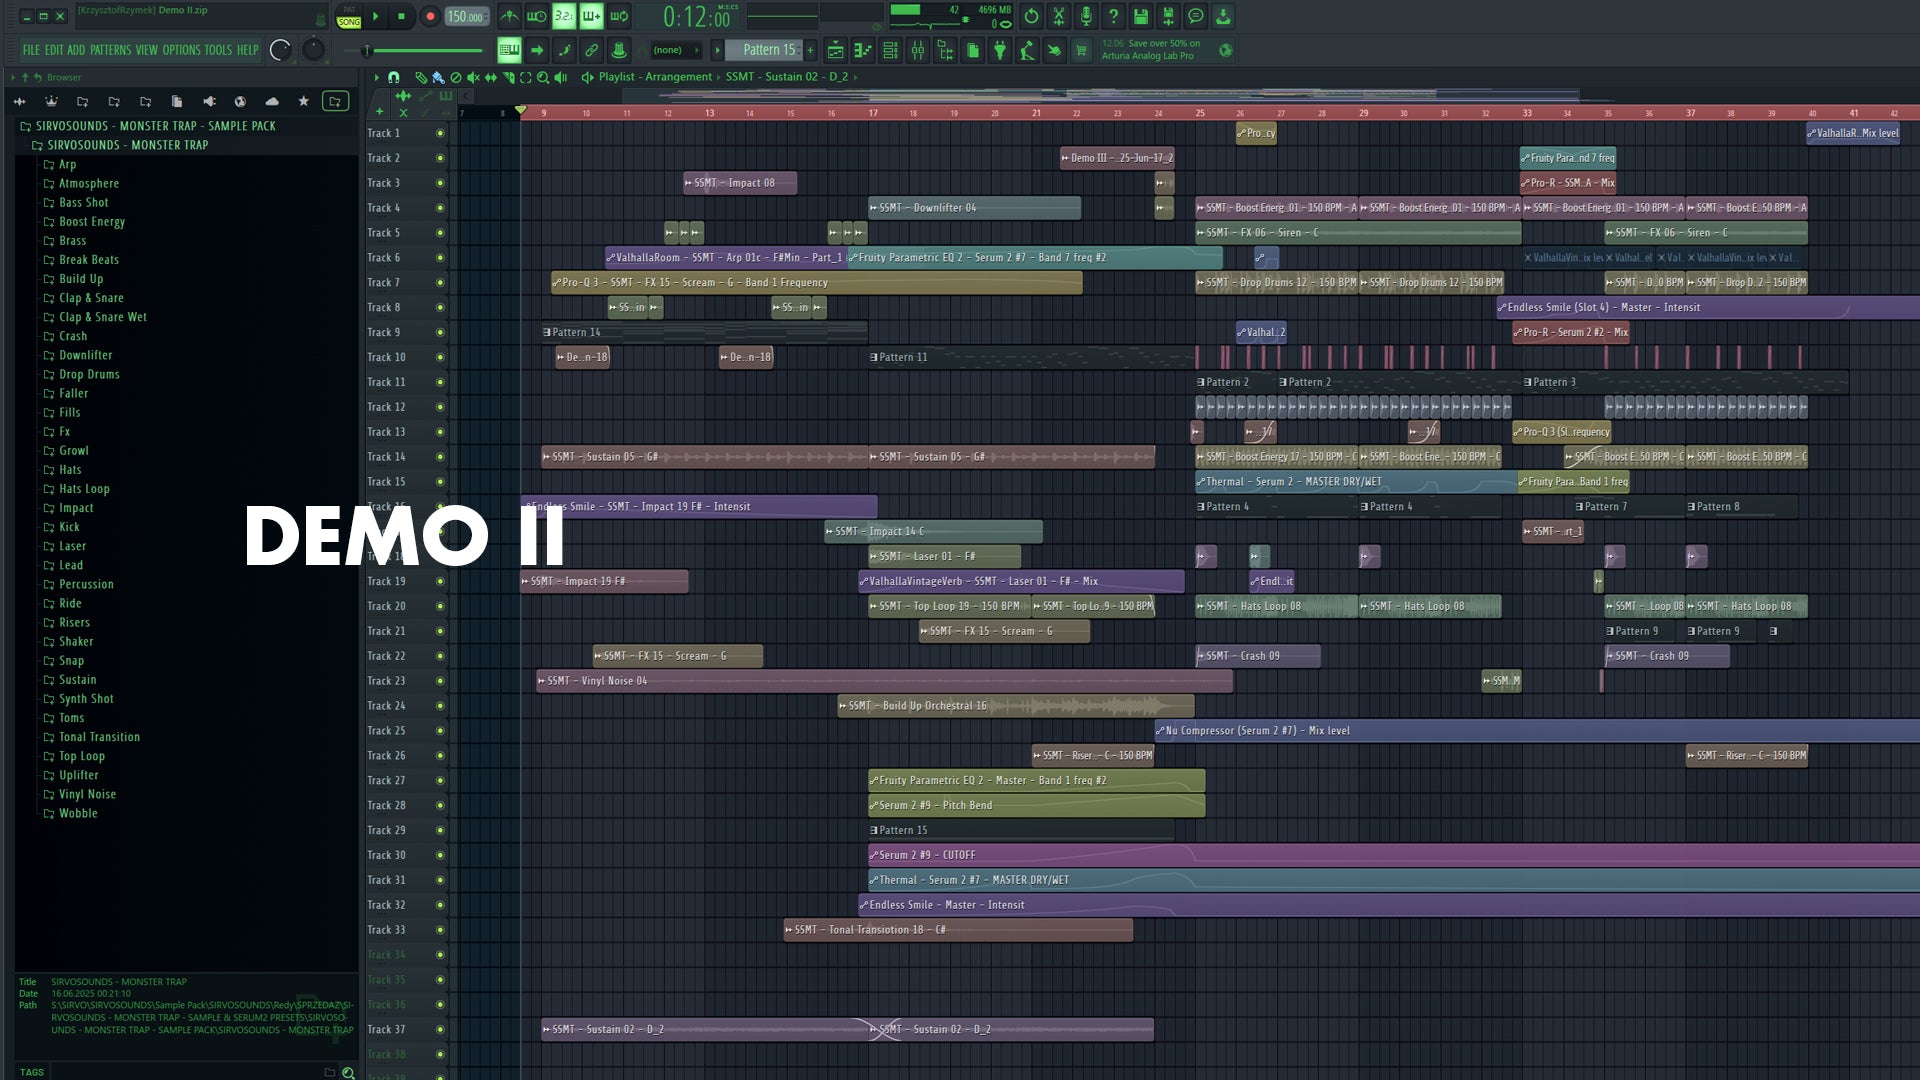Mute Track 37 using its green LED

[x=440, y=1029]
